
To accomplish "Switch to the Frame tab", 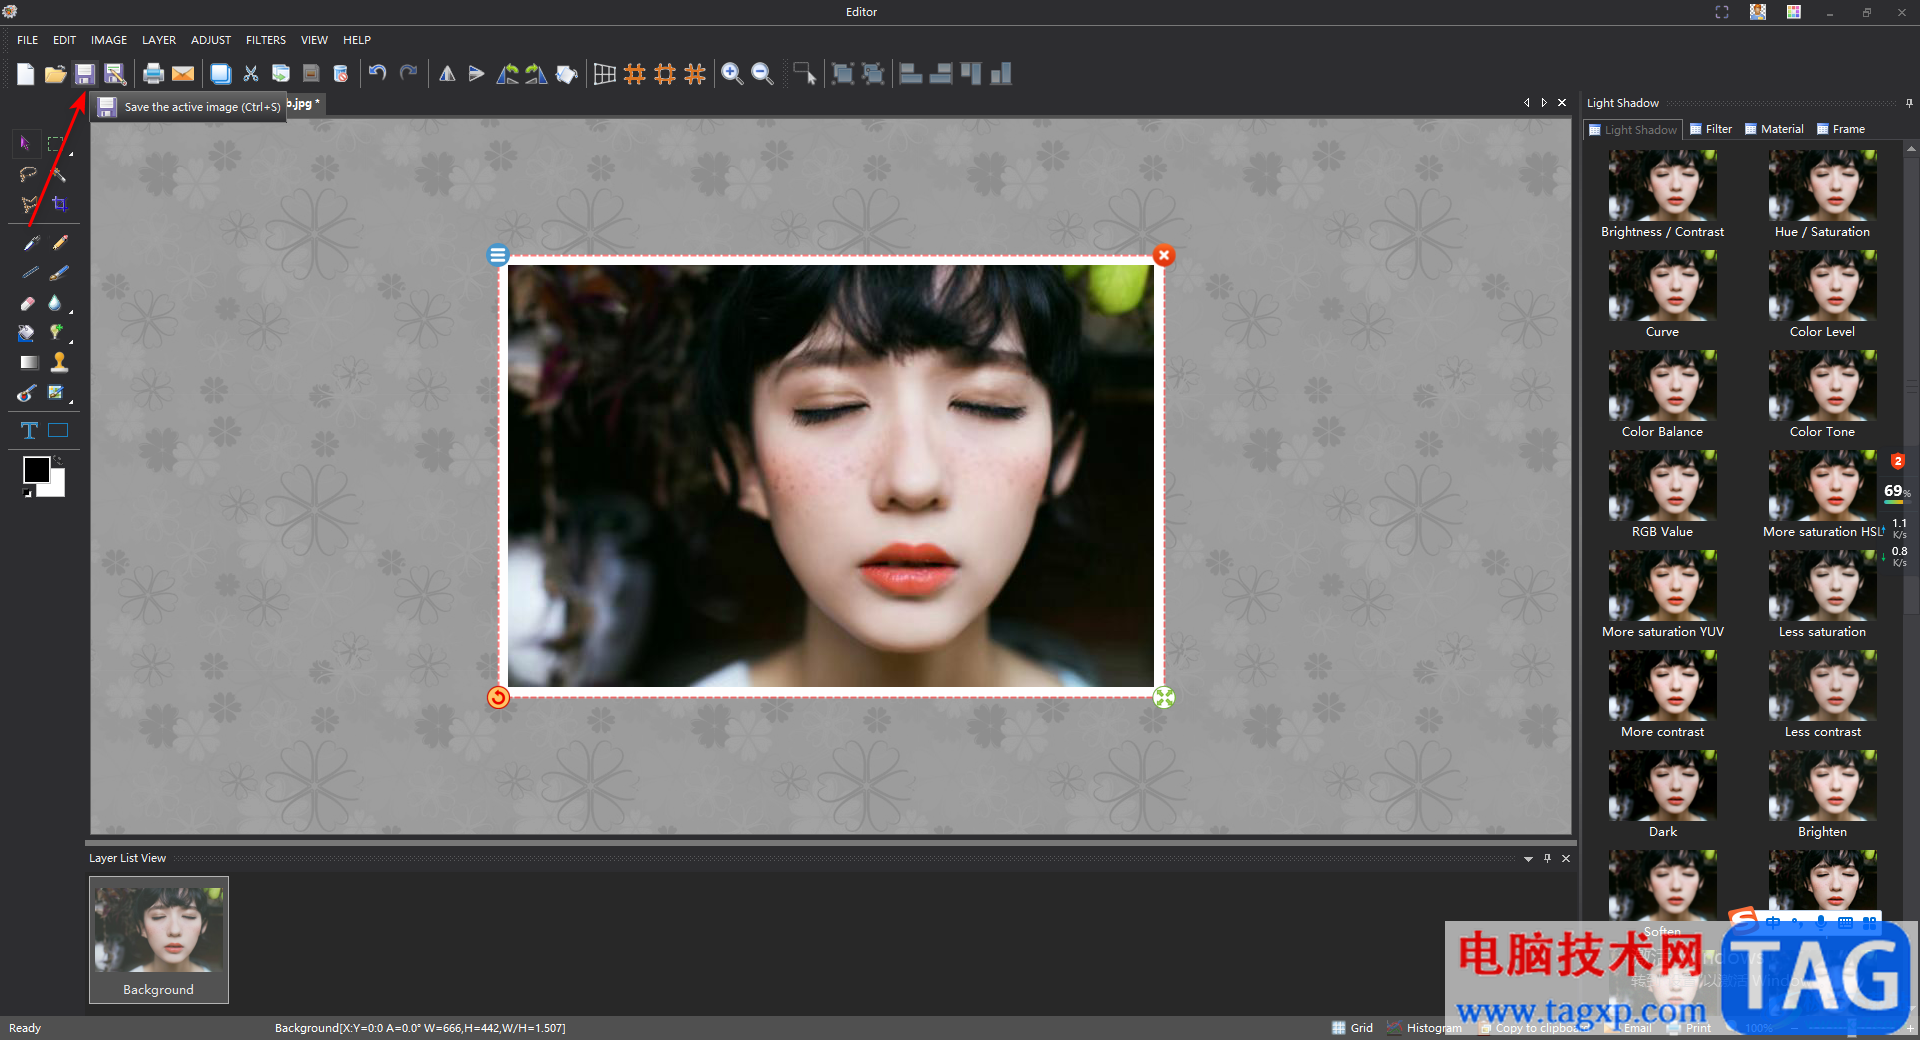I will tap(1841, 129).
